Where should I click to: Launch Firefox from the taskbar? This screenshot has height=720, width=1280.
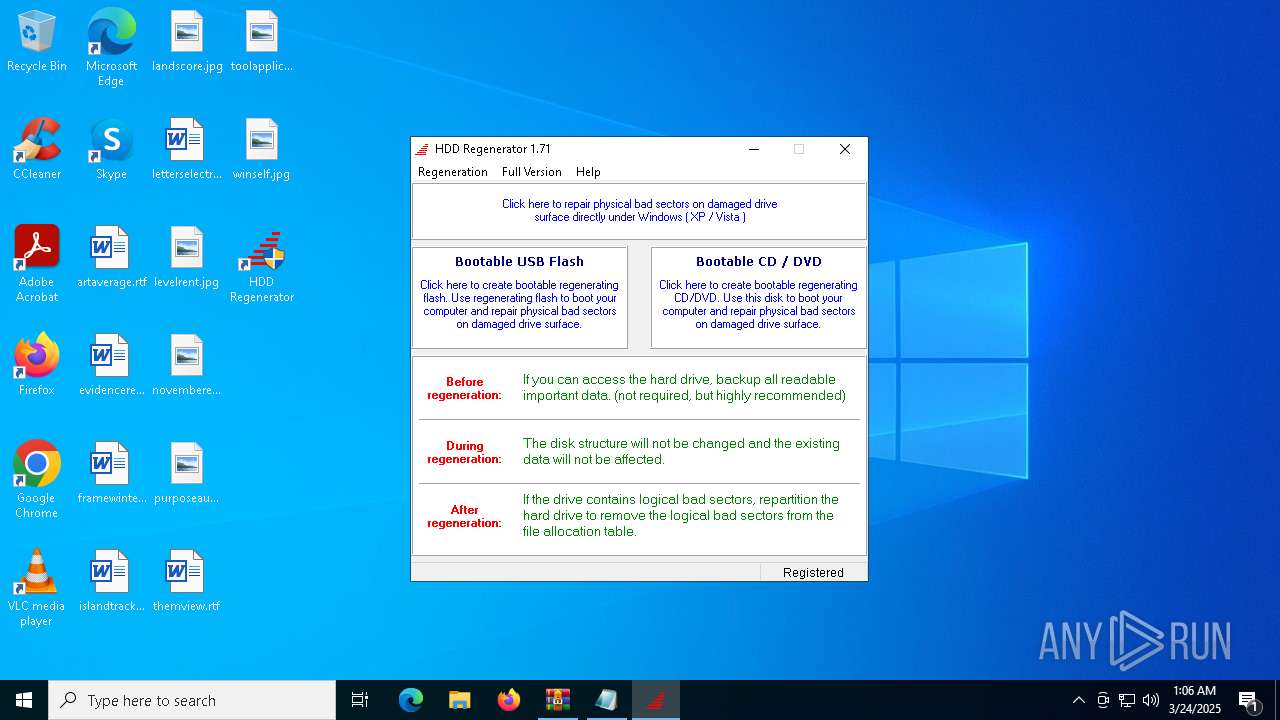[509, 700]
